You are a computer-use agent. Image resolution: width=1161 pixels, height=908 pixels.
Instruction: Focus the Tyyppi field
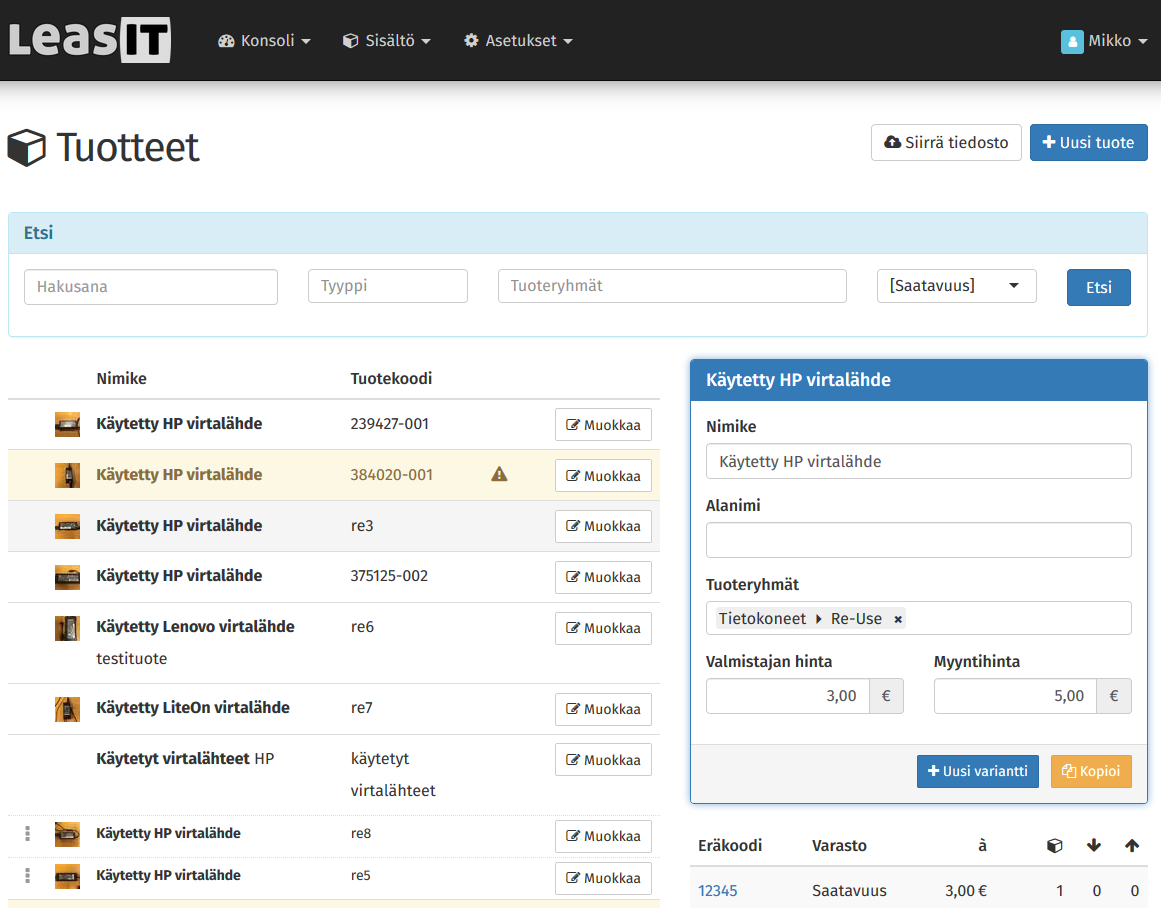(388, 286)
